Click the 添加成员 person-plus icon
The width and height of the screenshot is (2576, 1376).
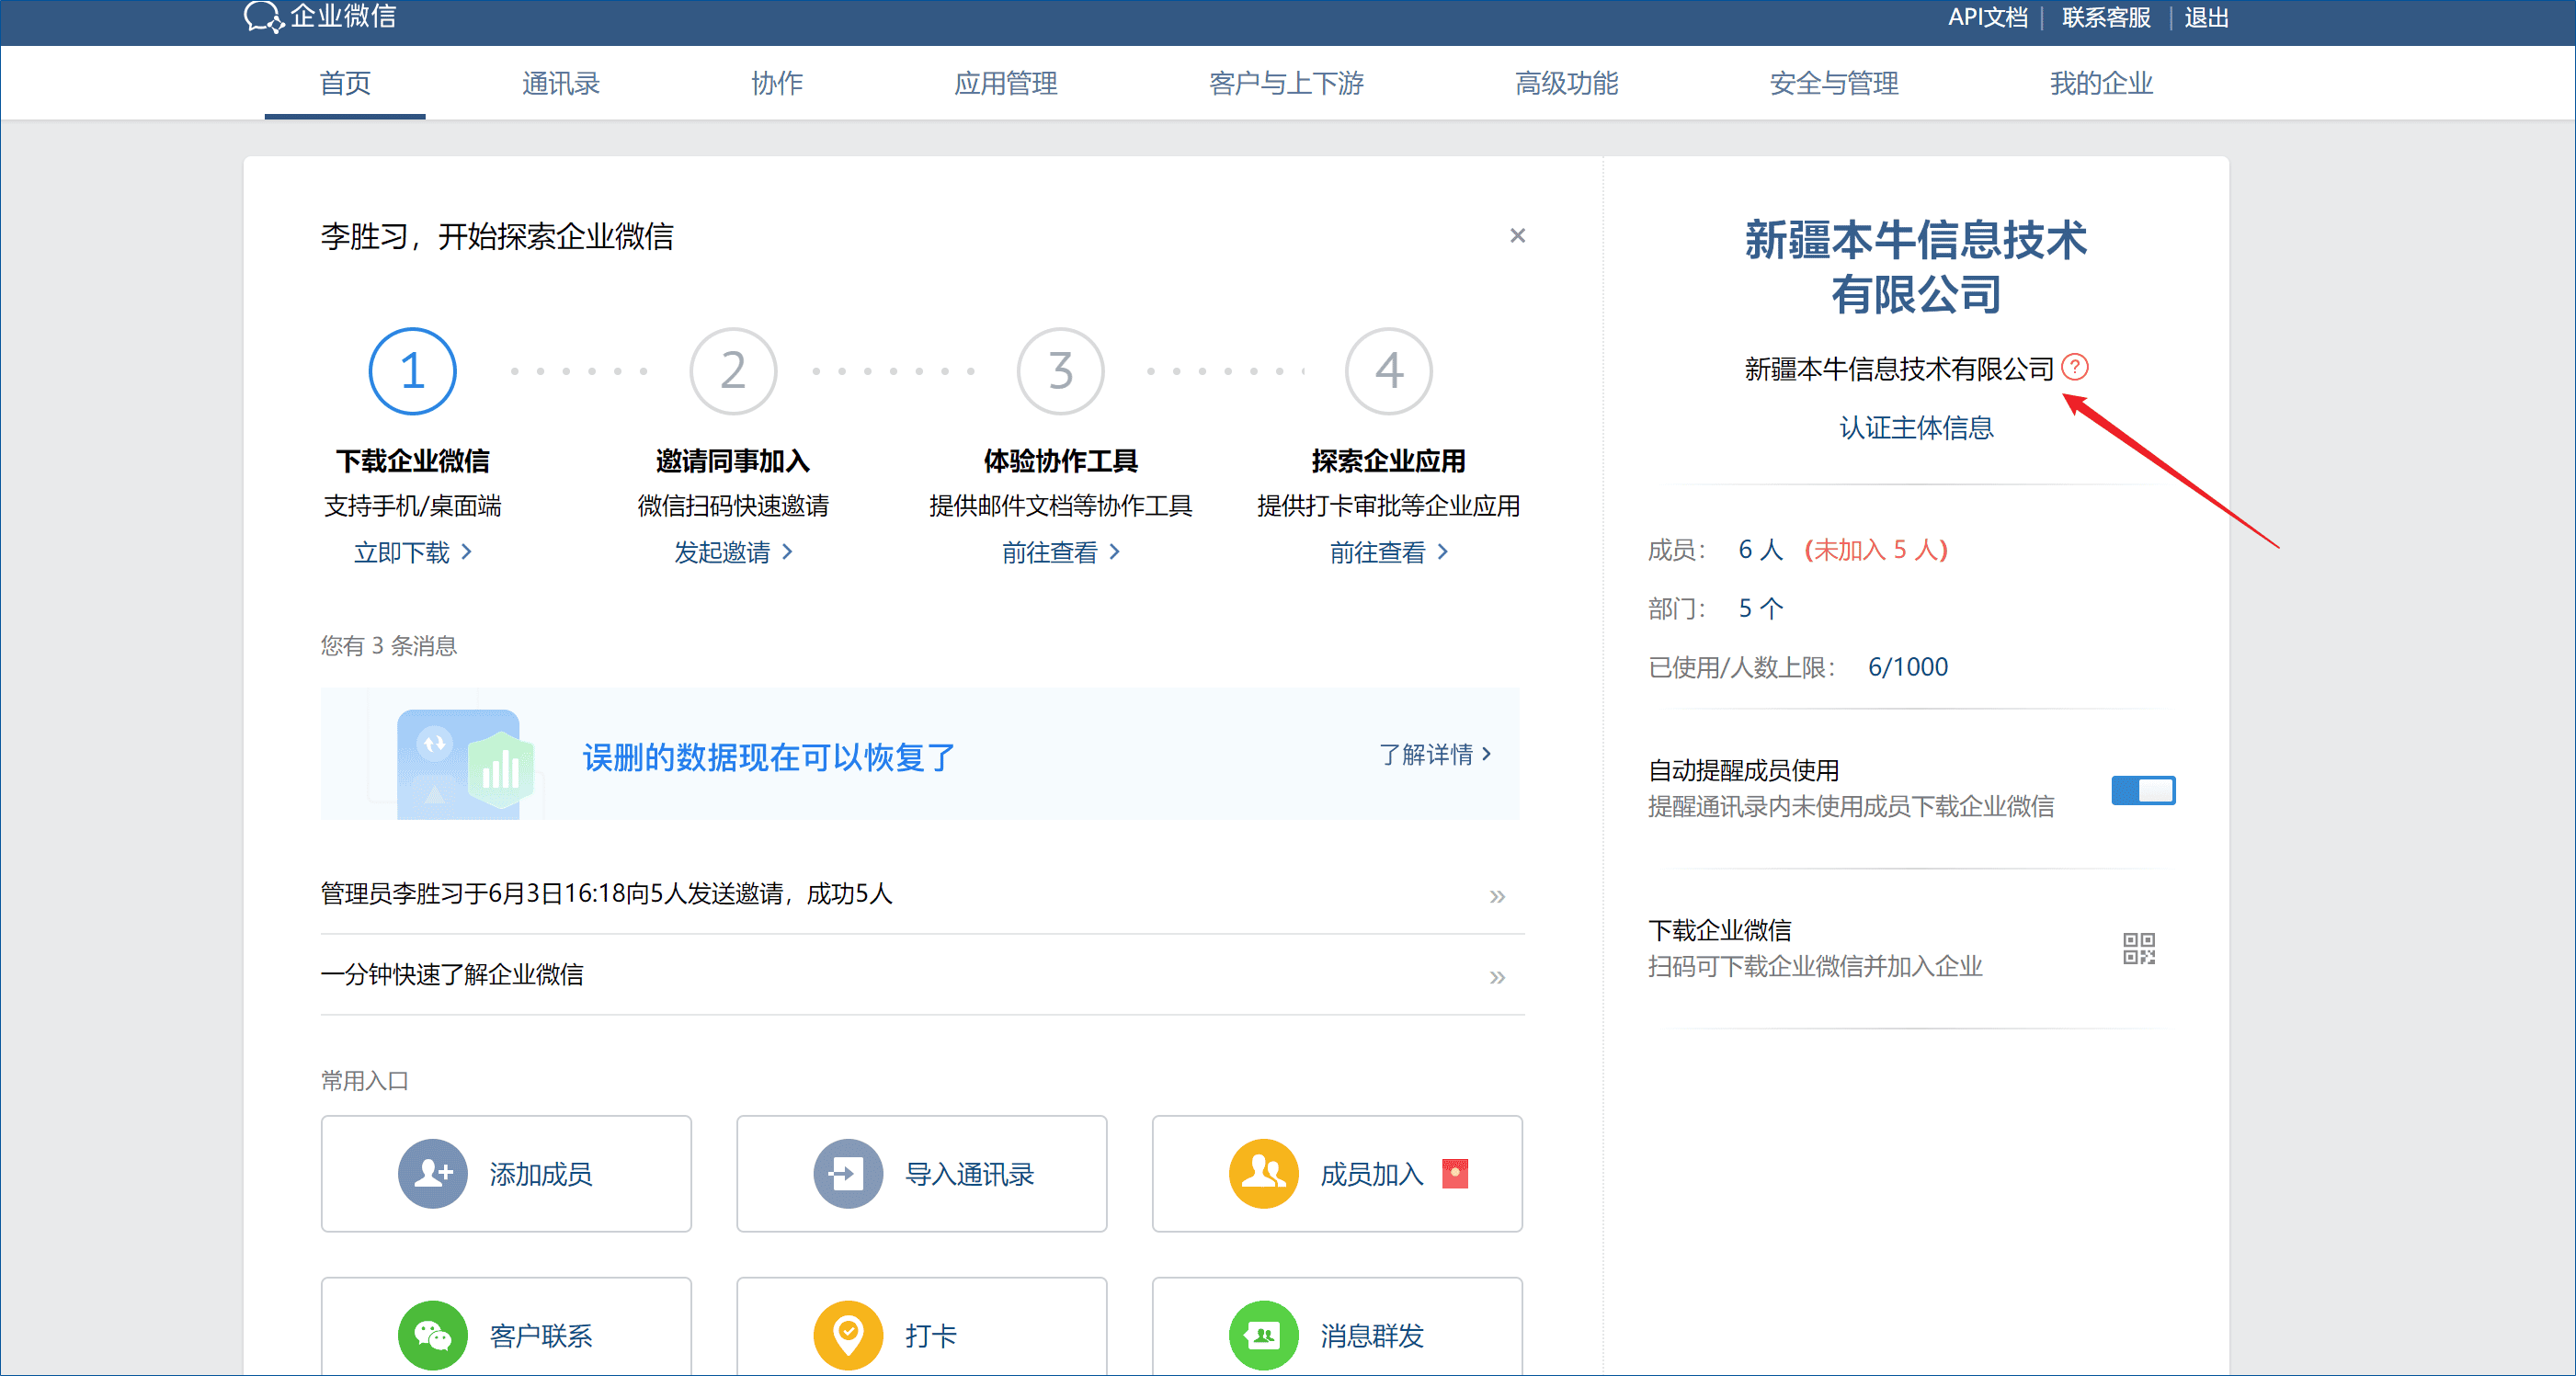[432, 1173]
